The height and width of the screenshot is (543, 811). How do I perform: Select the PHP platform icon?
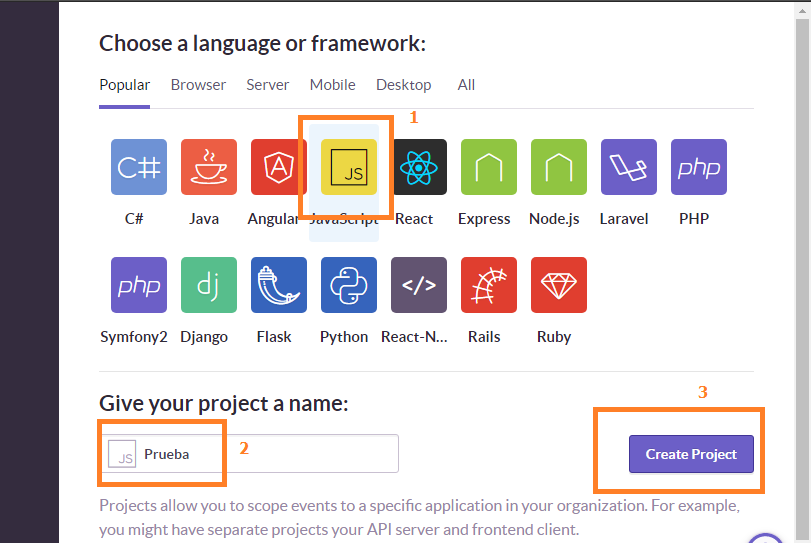[699, 167]
